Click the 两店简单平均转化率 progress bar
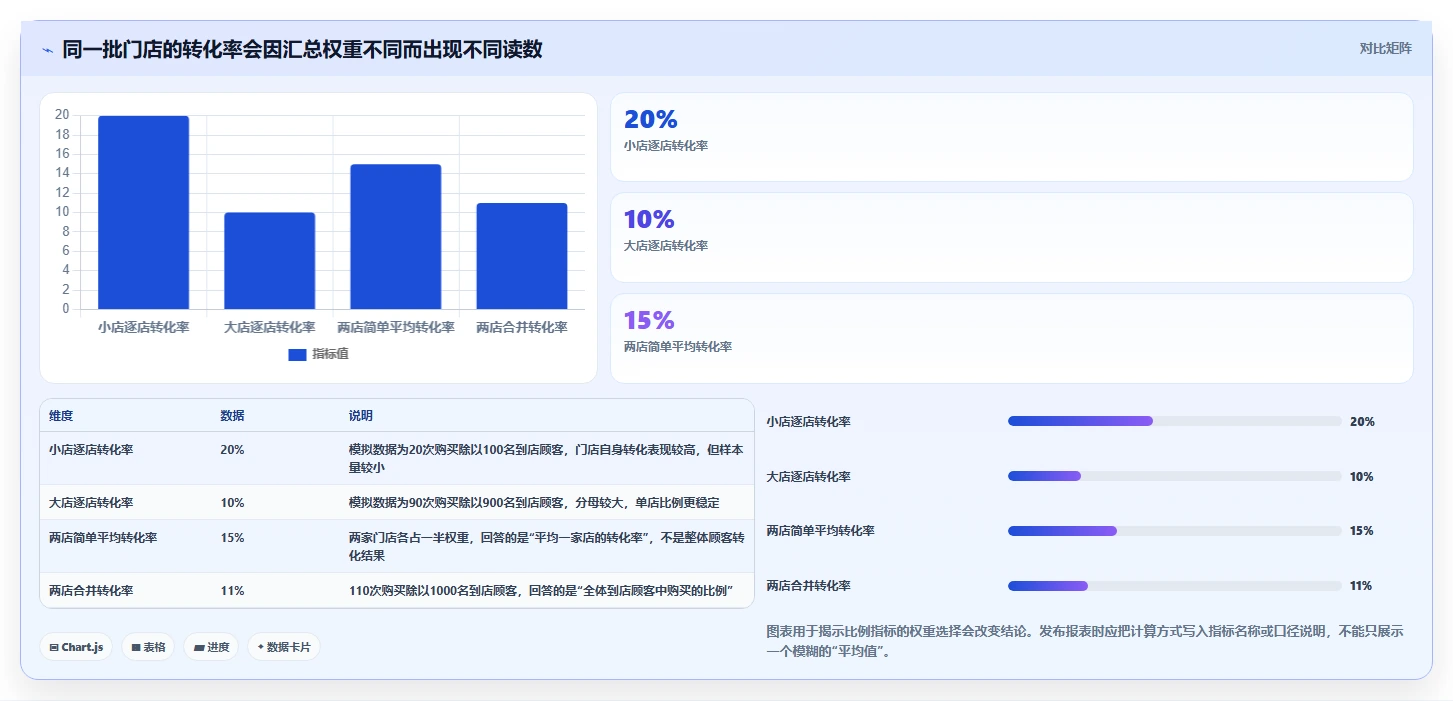Viewport: 1453px width, 701px height. [1175, 530]
